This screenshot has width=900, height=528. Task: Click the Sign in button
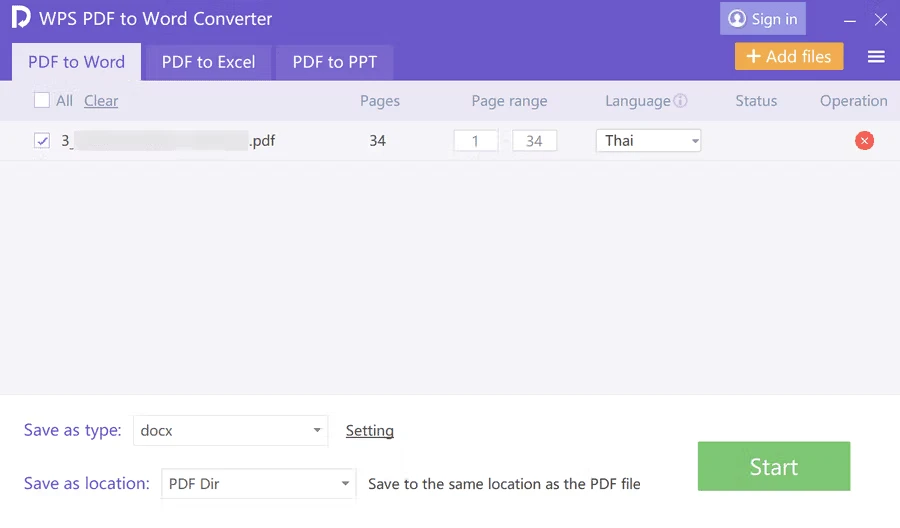(763, 19)
